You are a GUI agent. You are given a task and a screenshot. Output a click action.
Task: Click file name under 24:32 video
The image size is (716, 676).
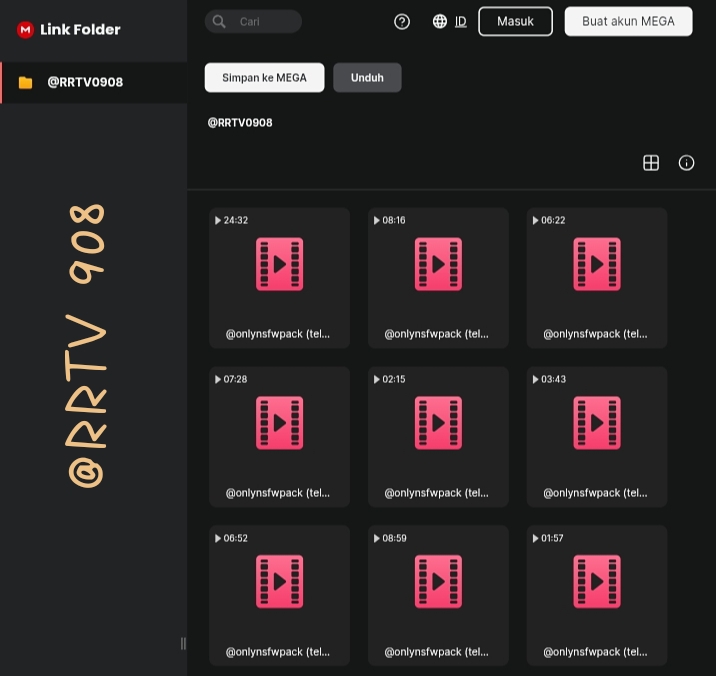278,334
